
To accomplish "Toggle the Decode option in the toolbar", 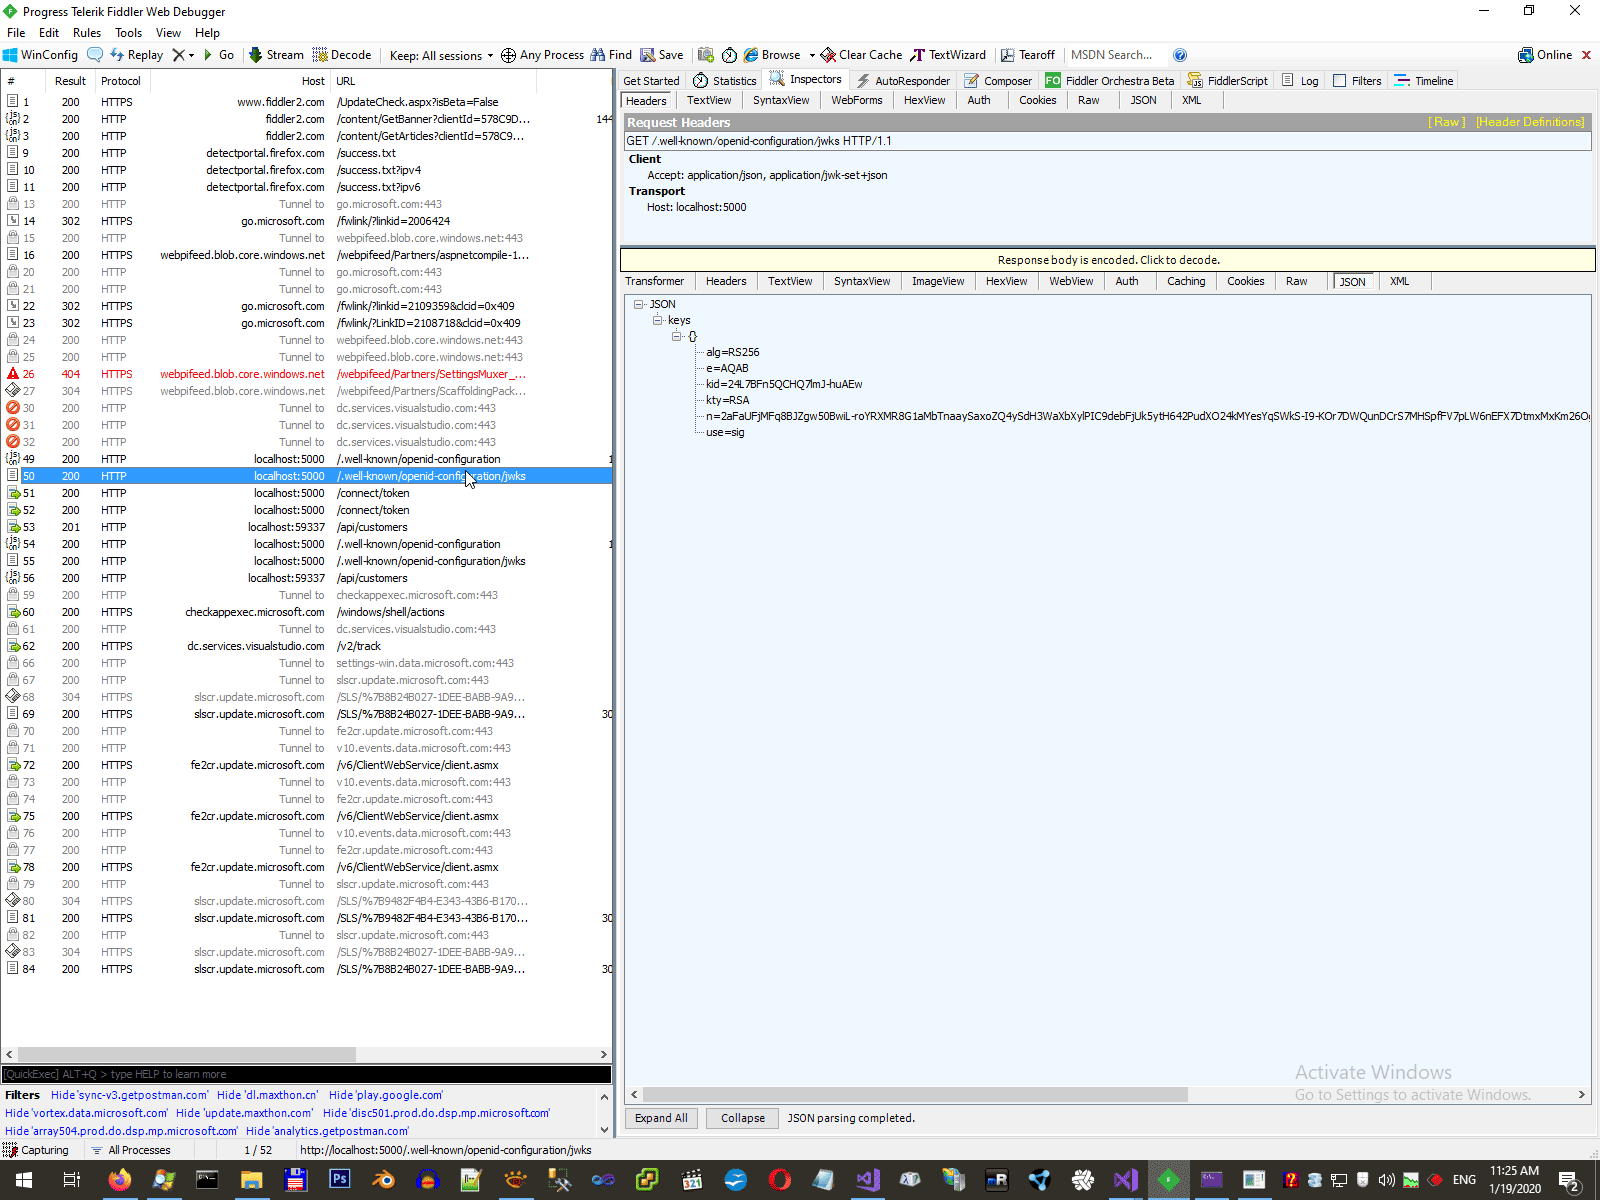I will click(342, 55).
